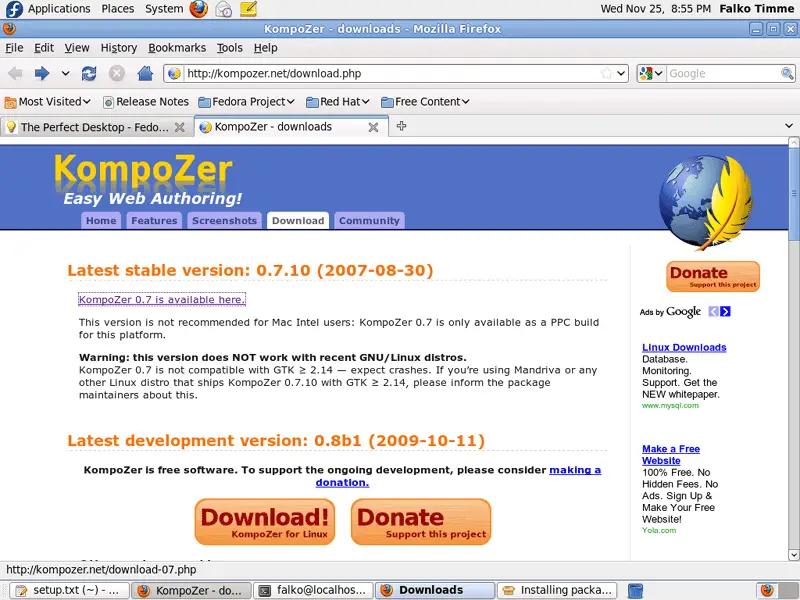The image size is (800, 600).
Task: Open the File menu
Action: click(x=14, y=48)
